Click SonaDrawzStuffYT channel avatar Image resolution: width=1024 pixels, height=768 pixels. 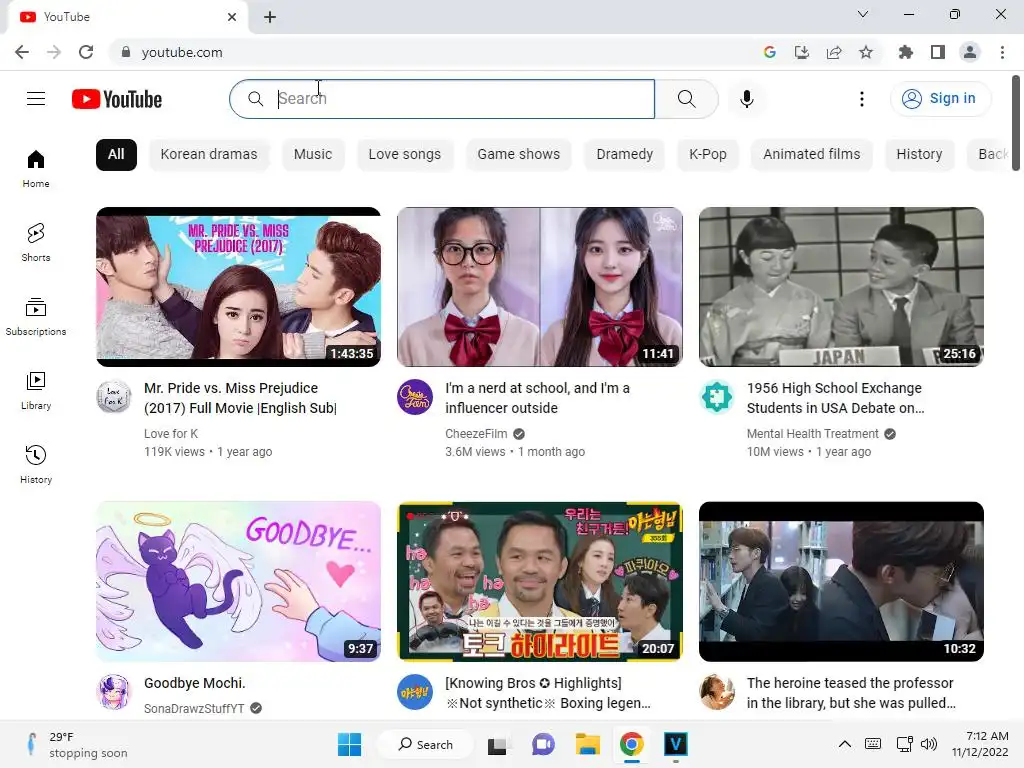tap(114, 692)
